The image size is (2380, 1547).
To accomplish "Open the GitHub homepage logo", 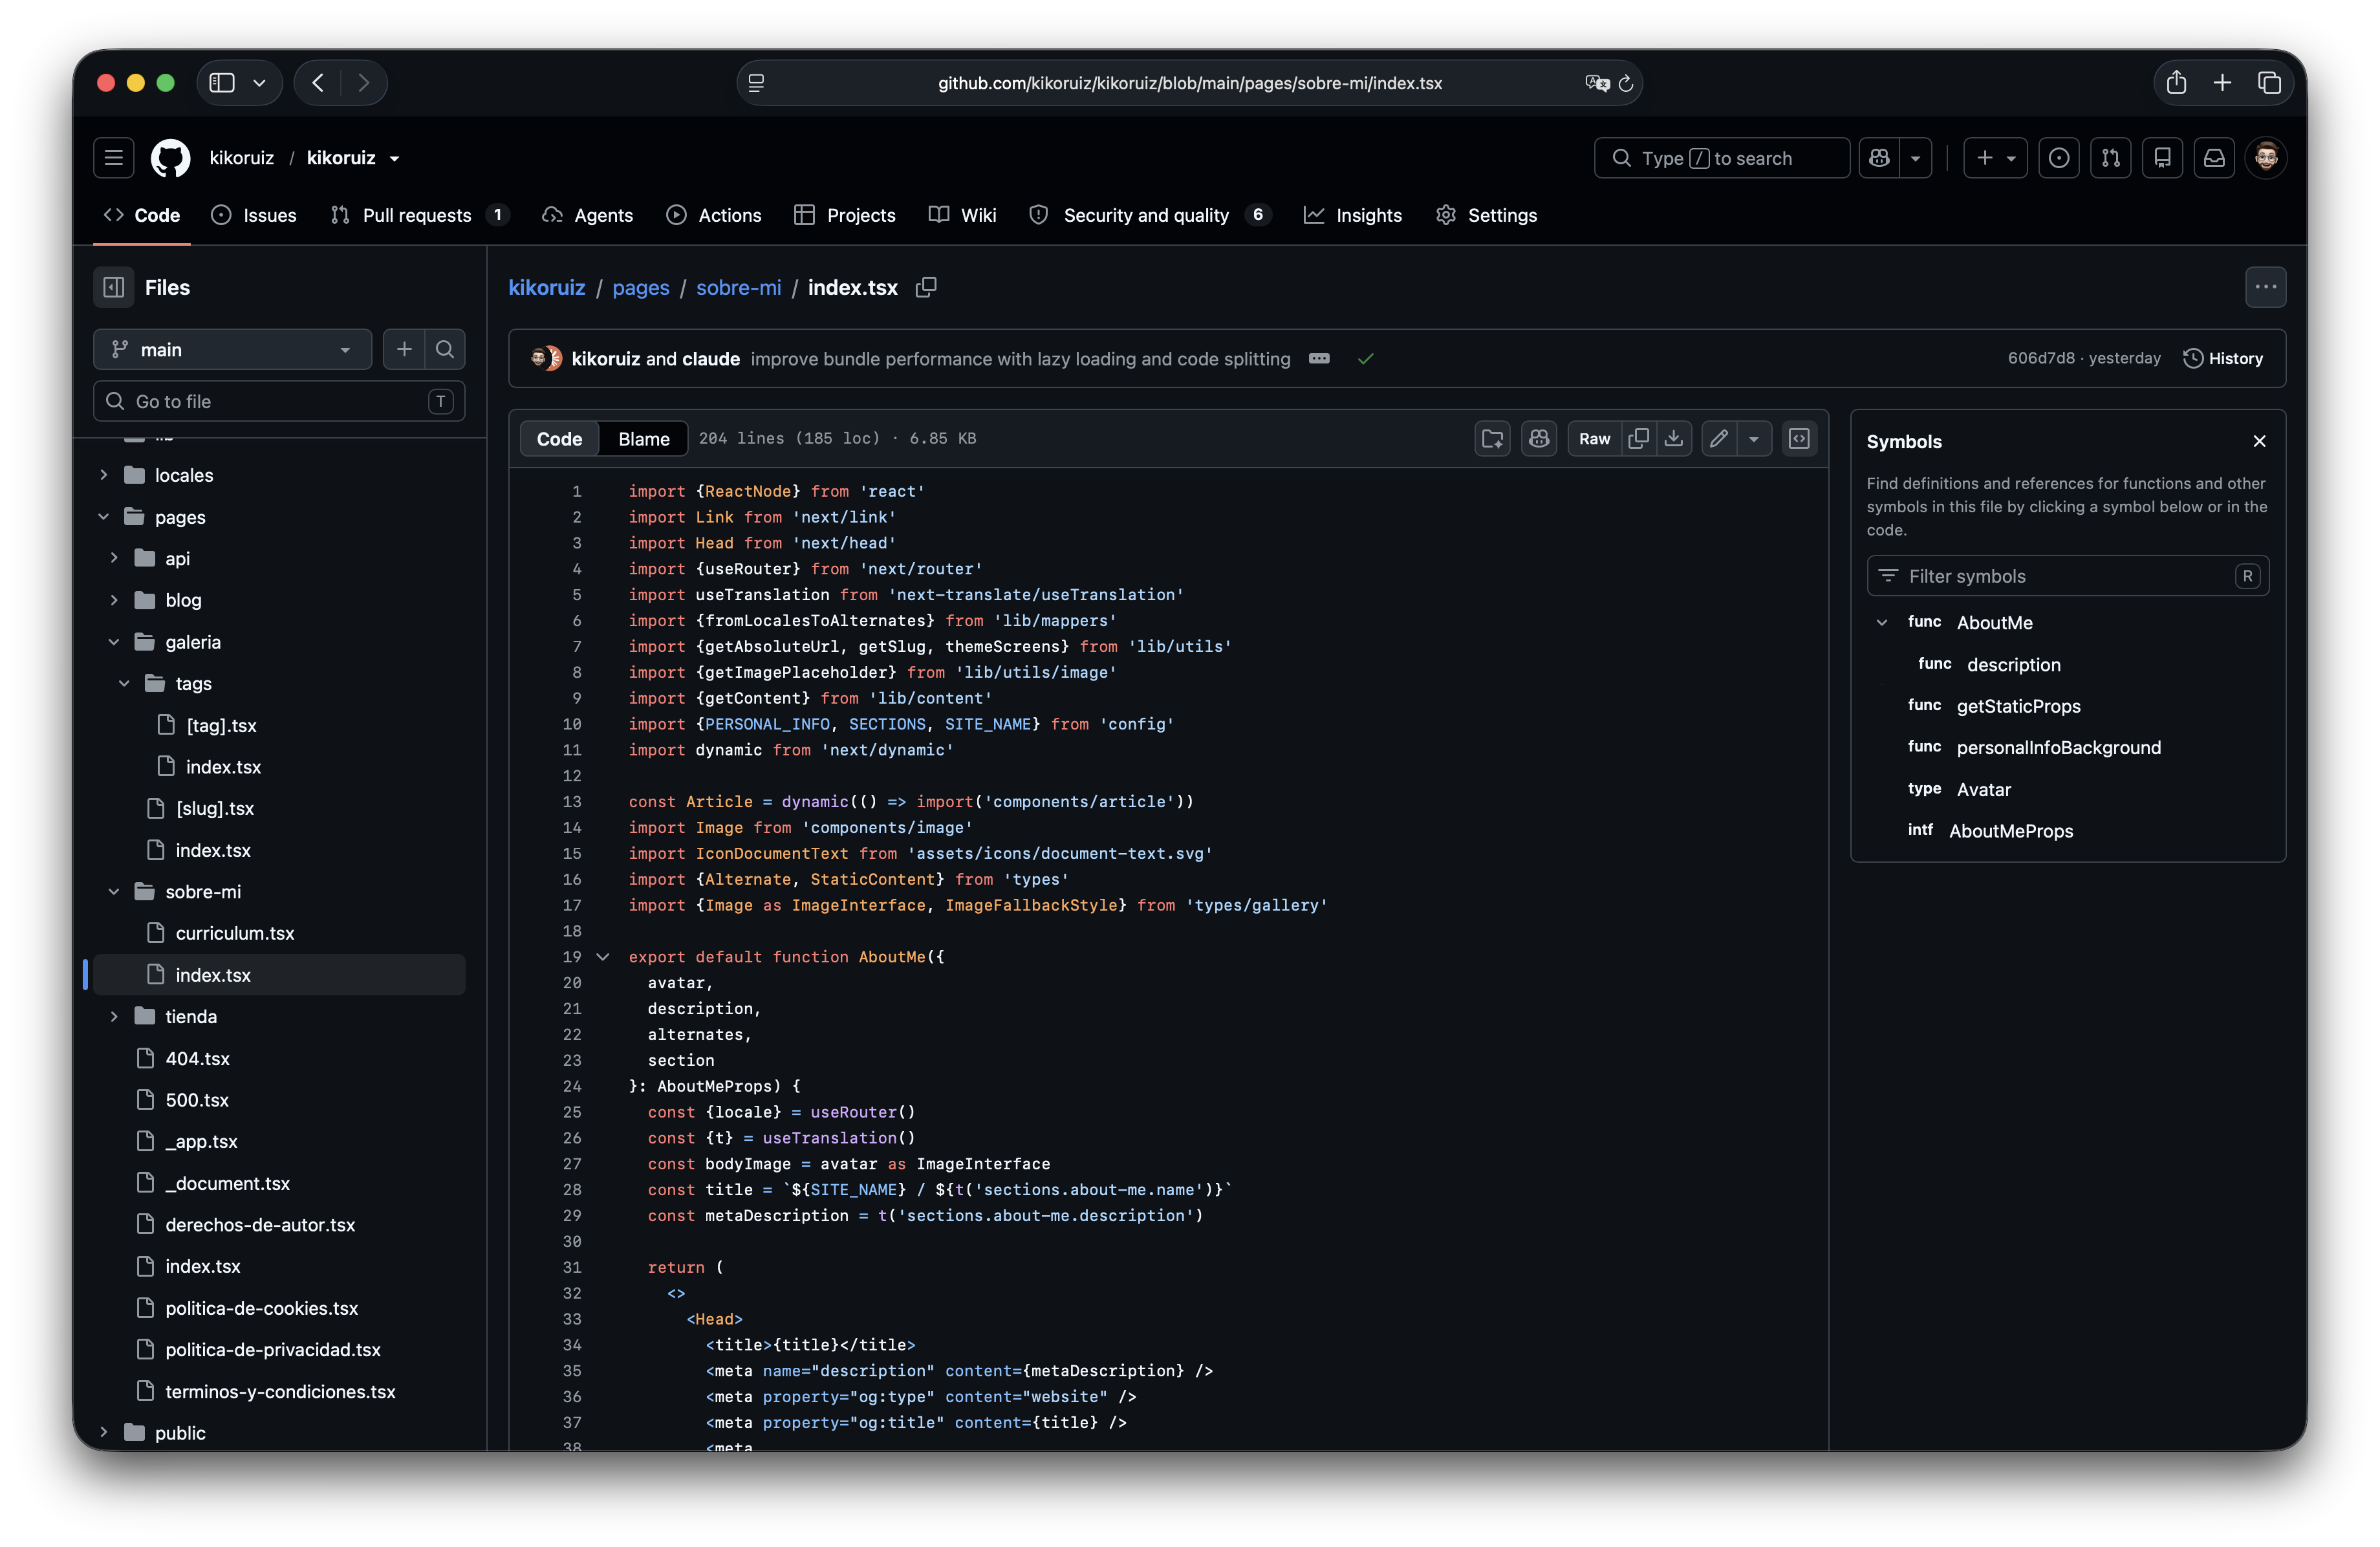I will (x=170, y=158).
